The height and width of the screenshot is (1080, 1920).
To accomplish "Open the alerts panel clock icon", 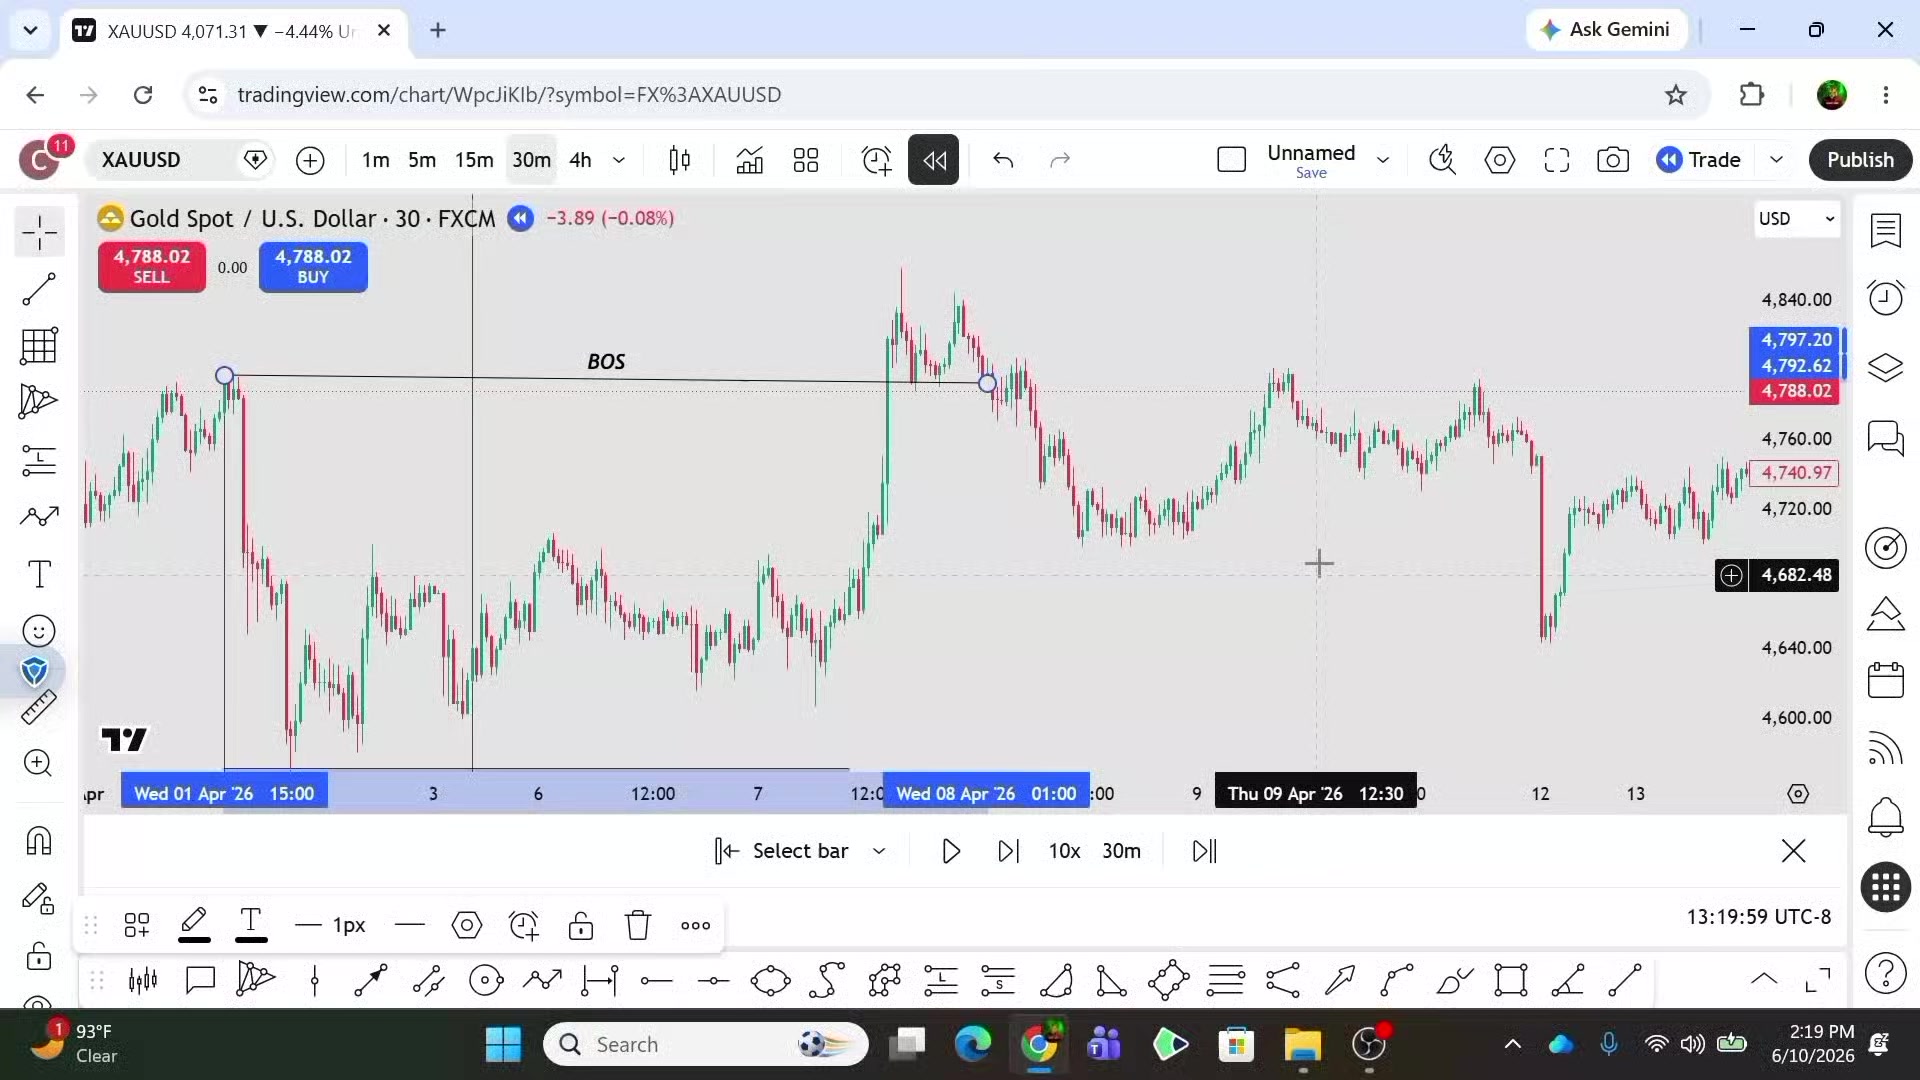I will 1885,297.
